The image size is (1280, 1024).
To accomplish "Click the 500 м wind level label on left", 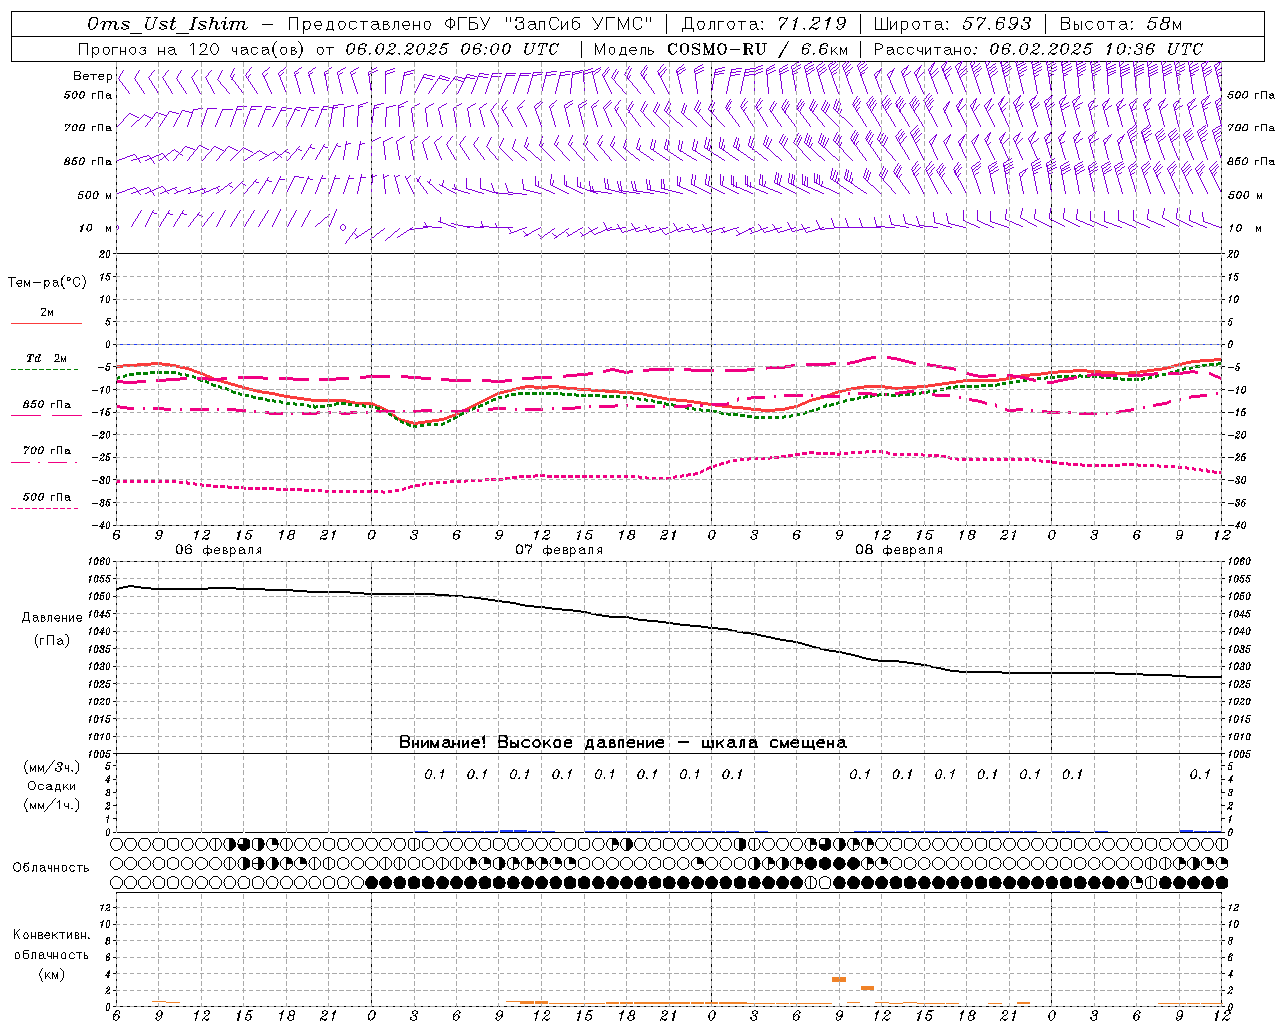I will coord(95,195).
